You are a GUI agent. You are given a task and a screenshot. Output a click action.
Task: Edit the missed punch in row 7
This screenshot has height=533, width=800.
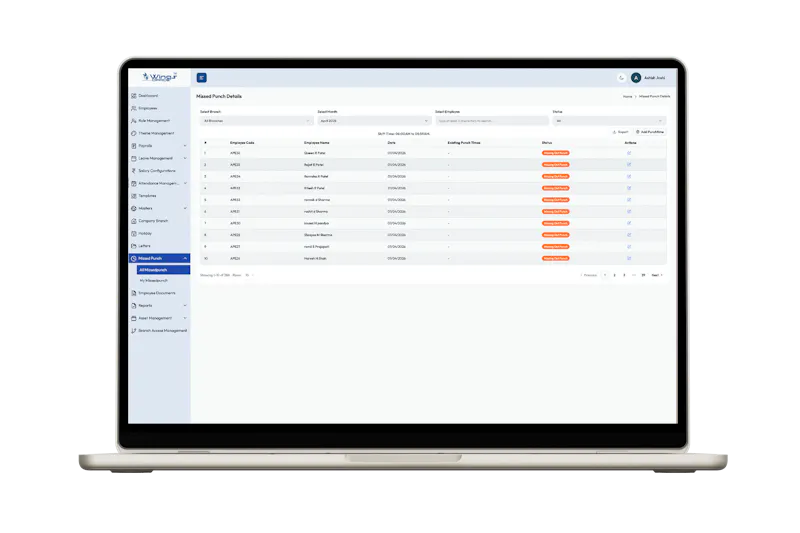click(x=629, y=223)
